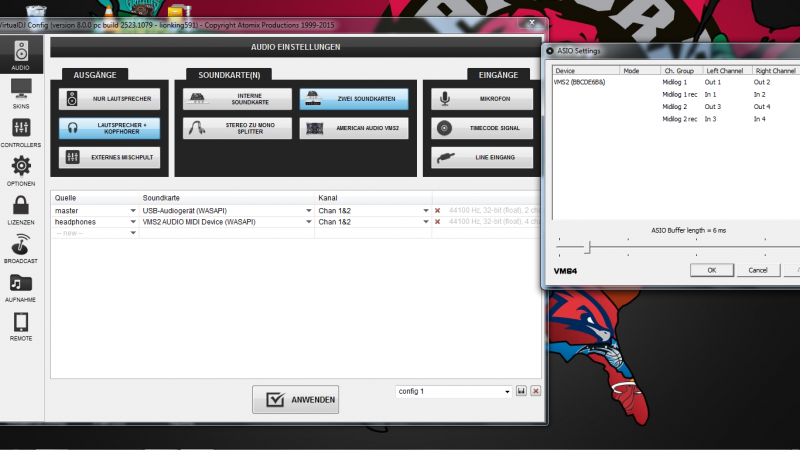Image resolution: width=800 pixels, height=450 pixels.
Task: Save config with floppy disk icon
Action: [x=521, y=391]
